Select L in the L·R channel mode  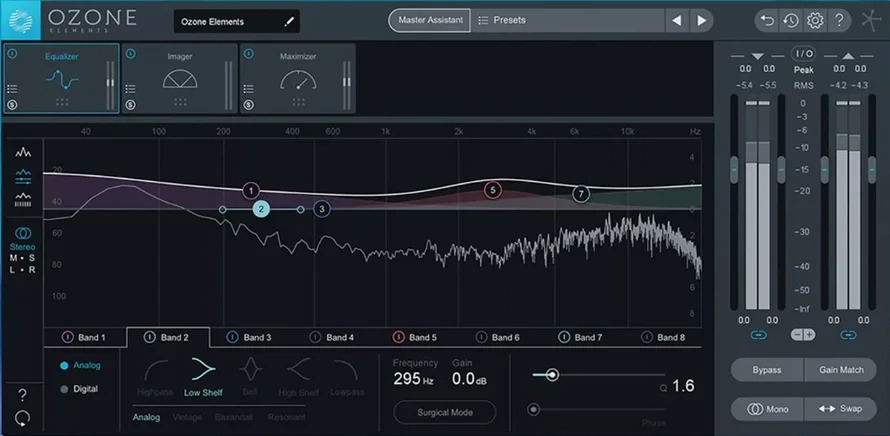pyautogui.click(x=12, y=270)
